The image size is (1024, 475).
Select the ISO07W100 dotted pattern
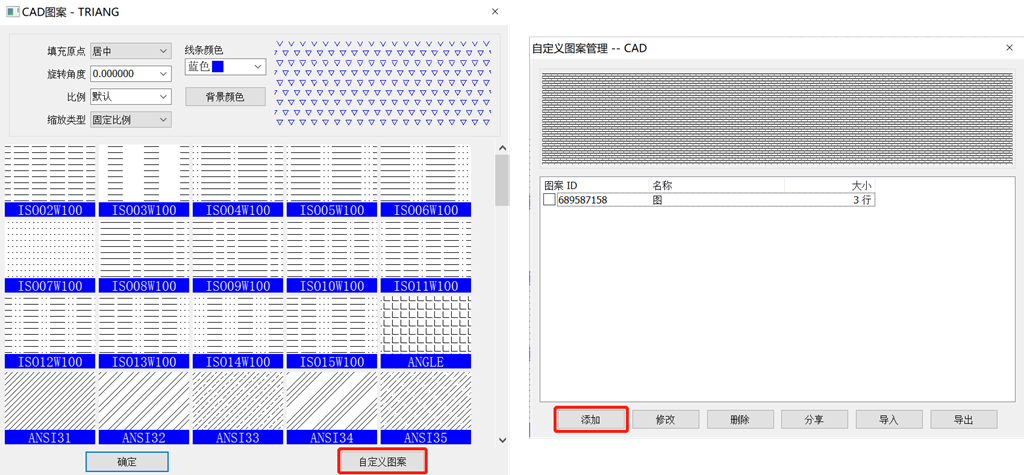click(x=50, y=255)
